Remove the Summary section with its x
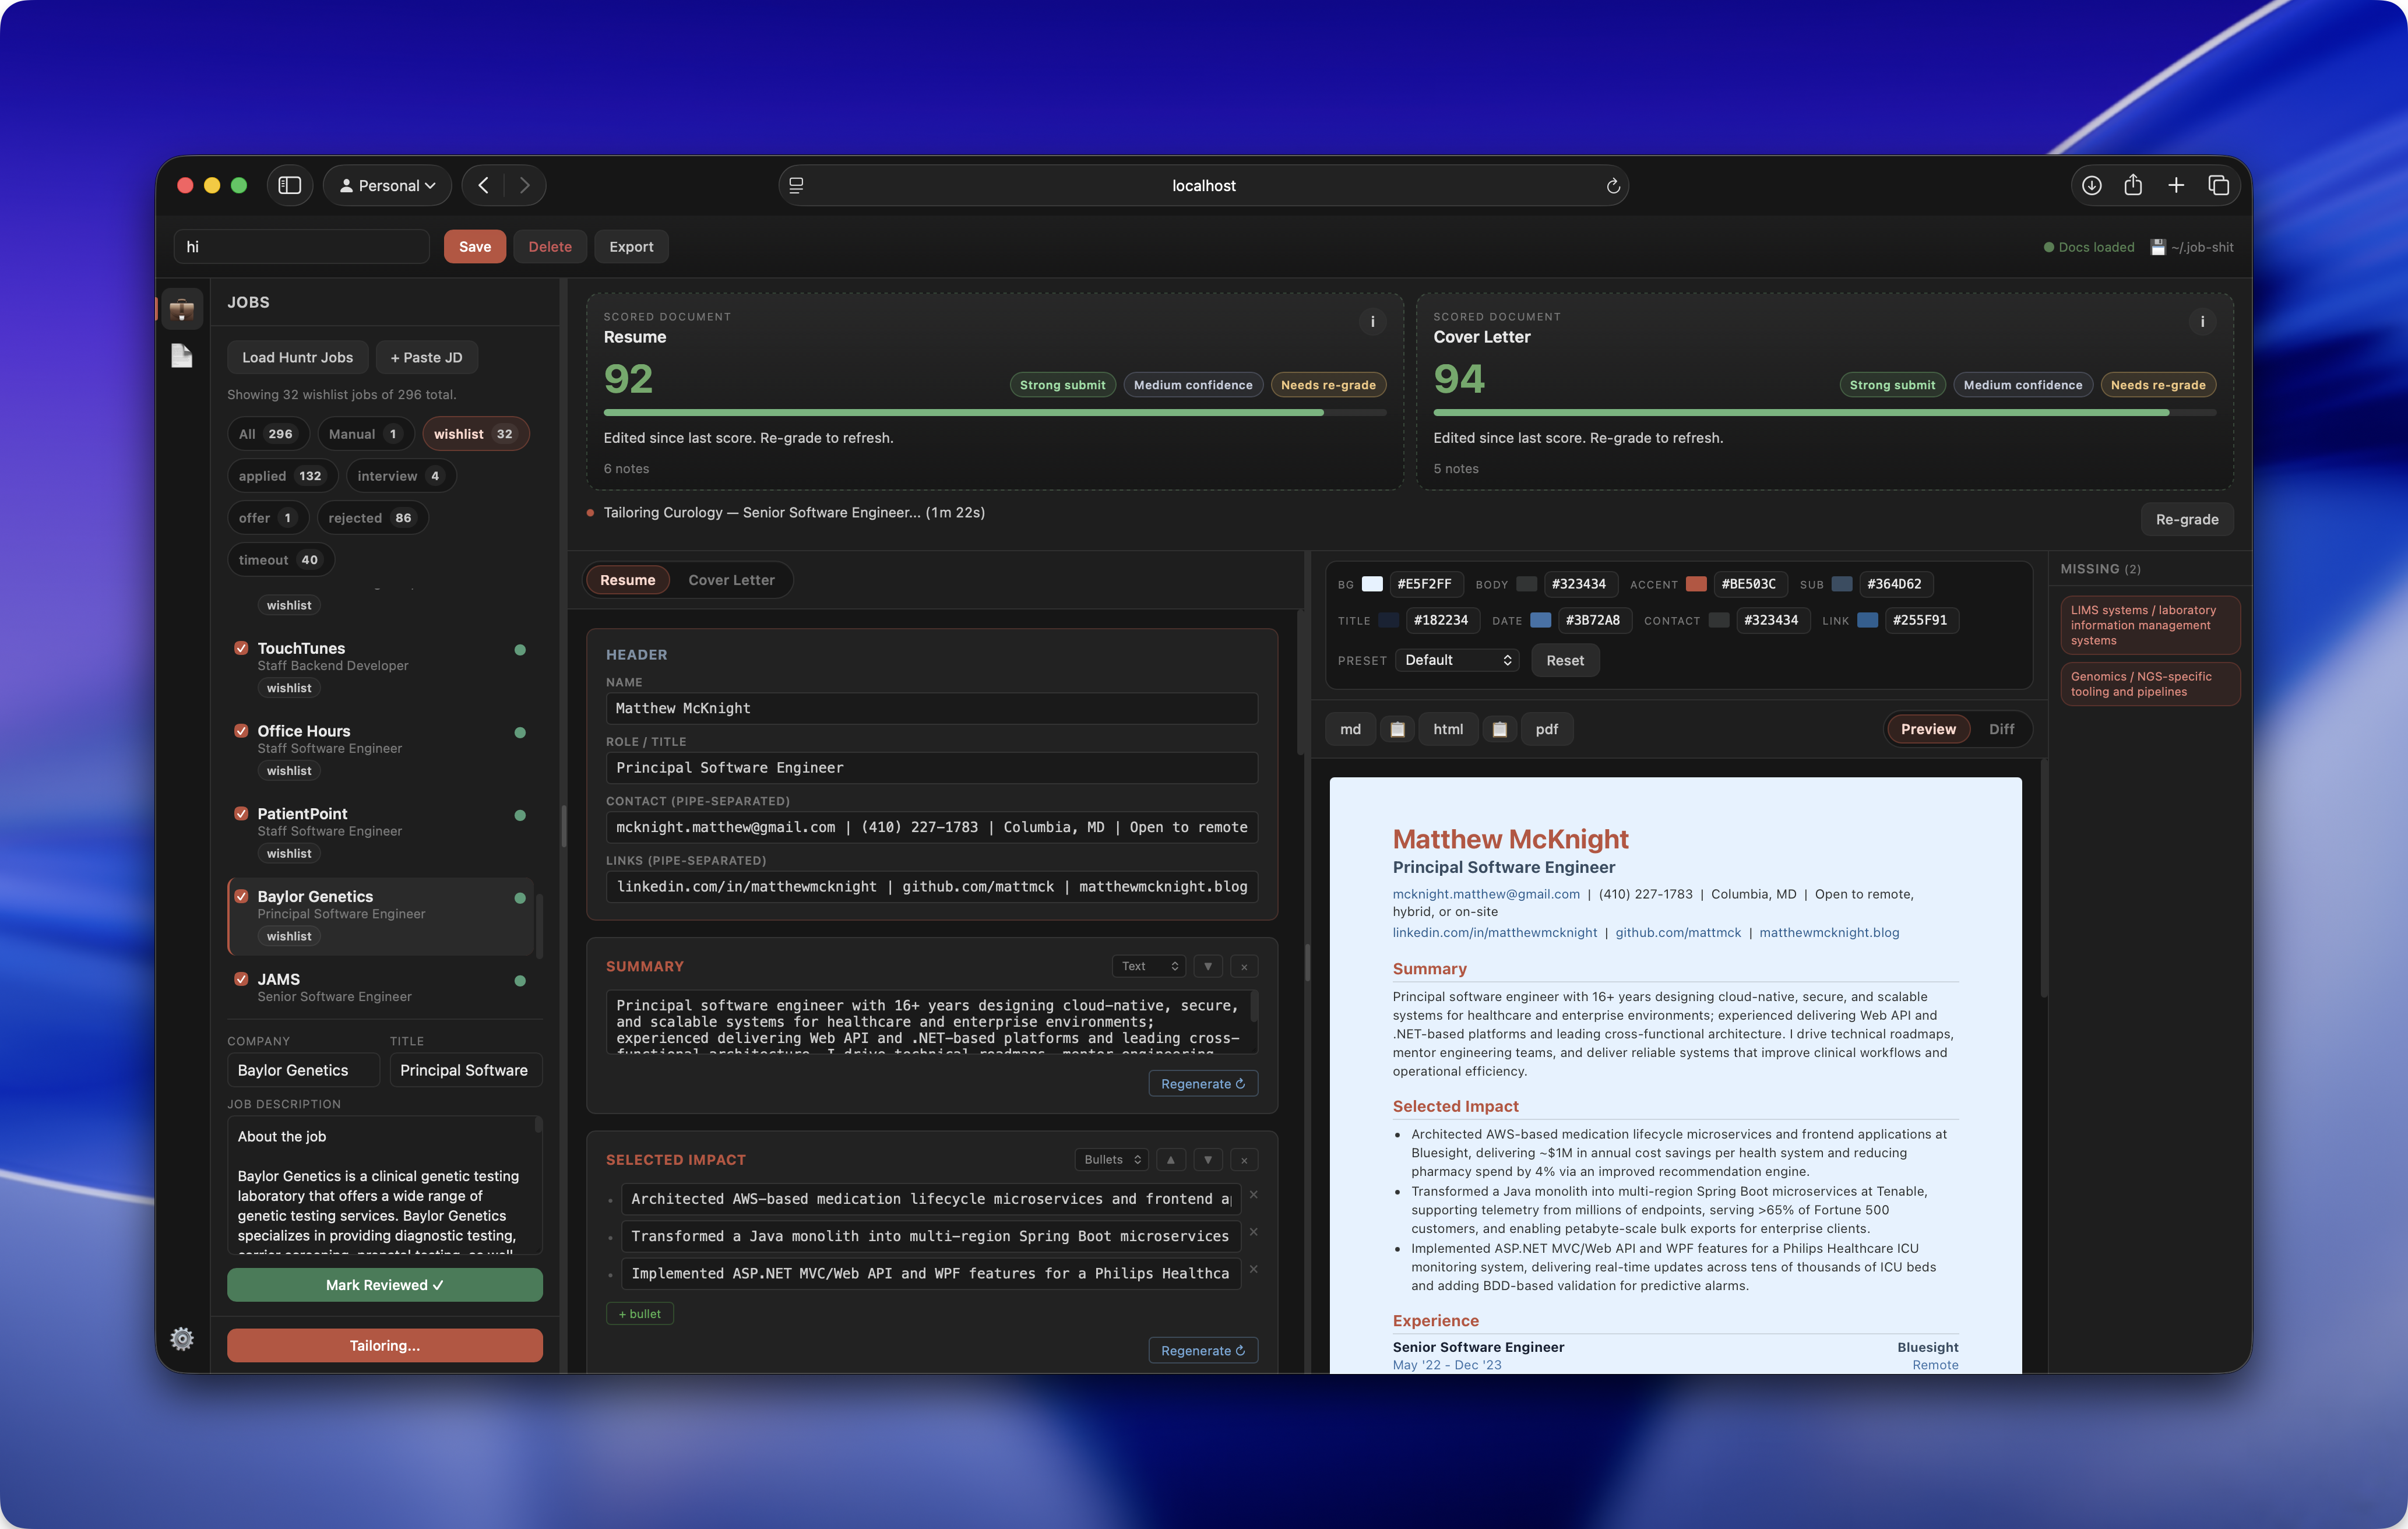This screenshot has height=1529, width=2408. (1244, 967)
